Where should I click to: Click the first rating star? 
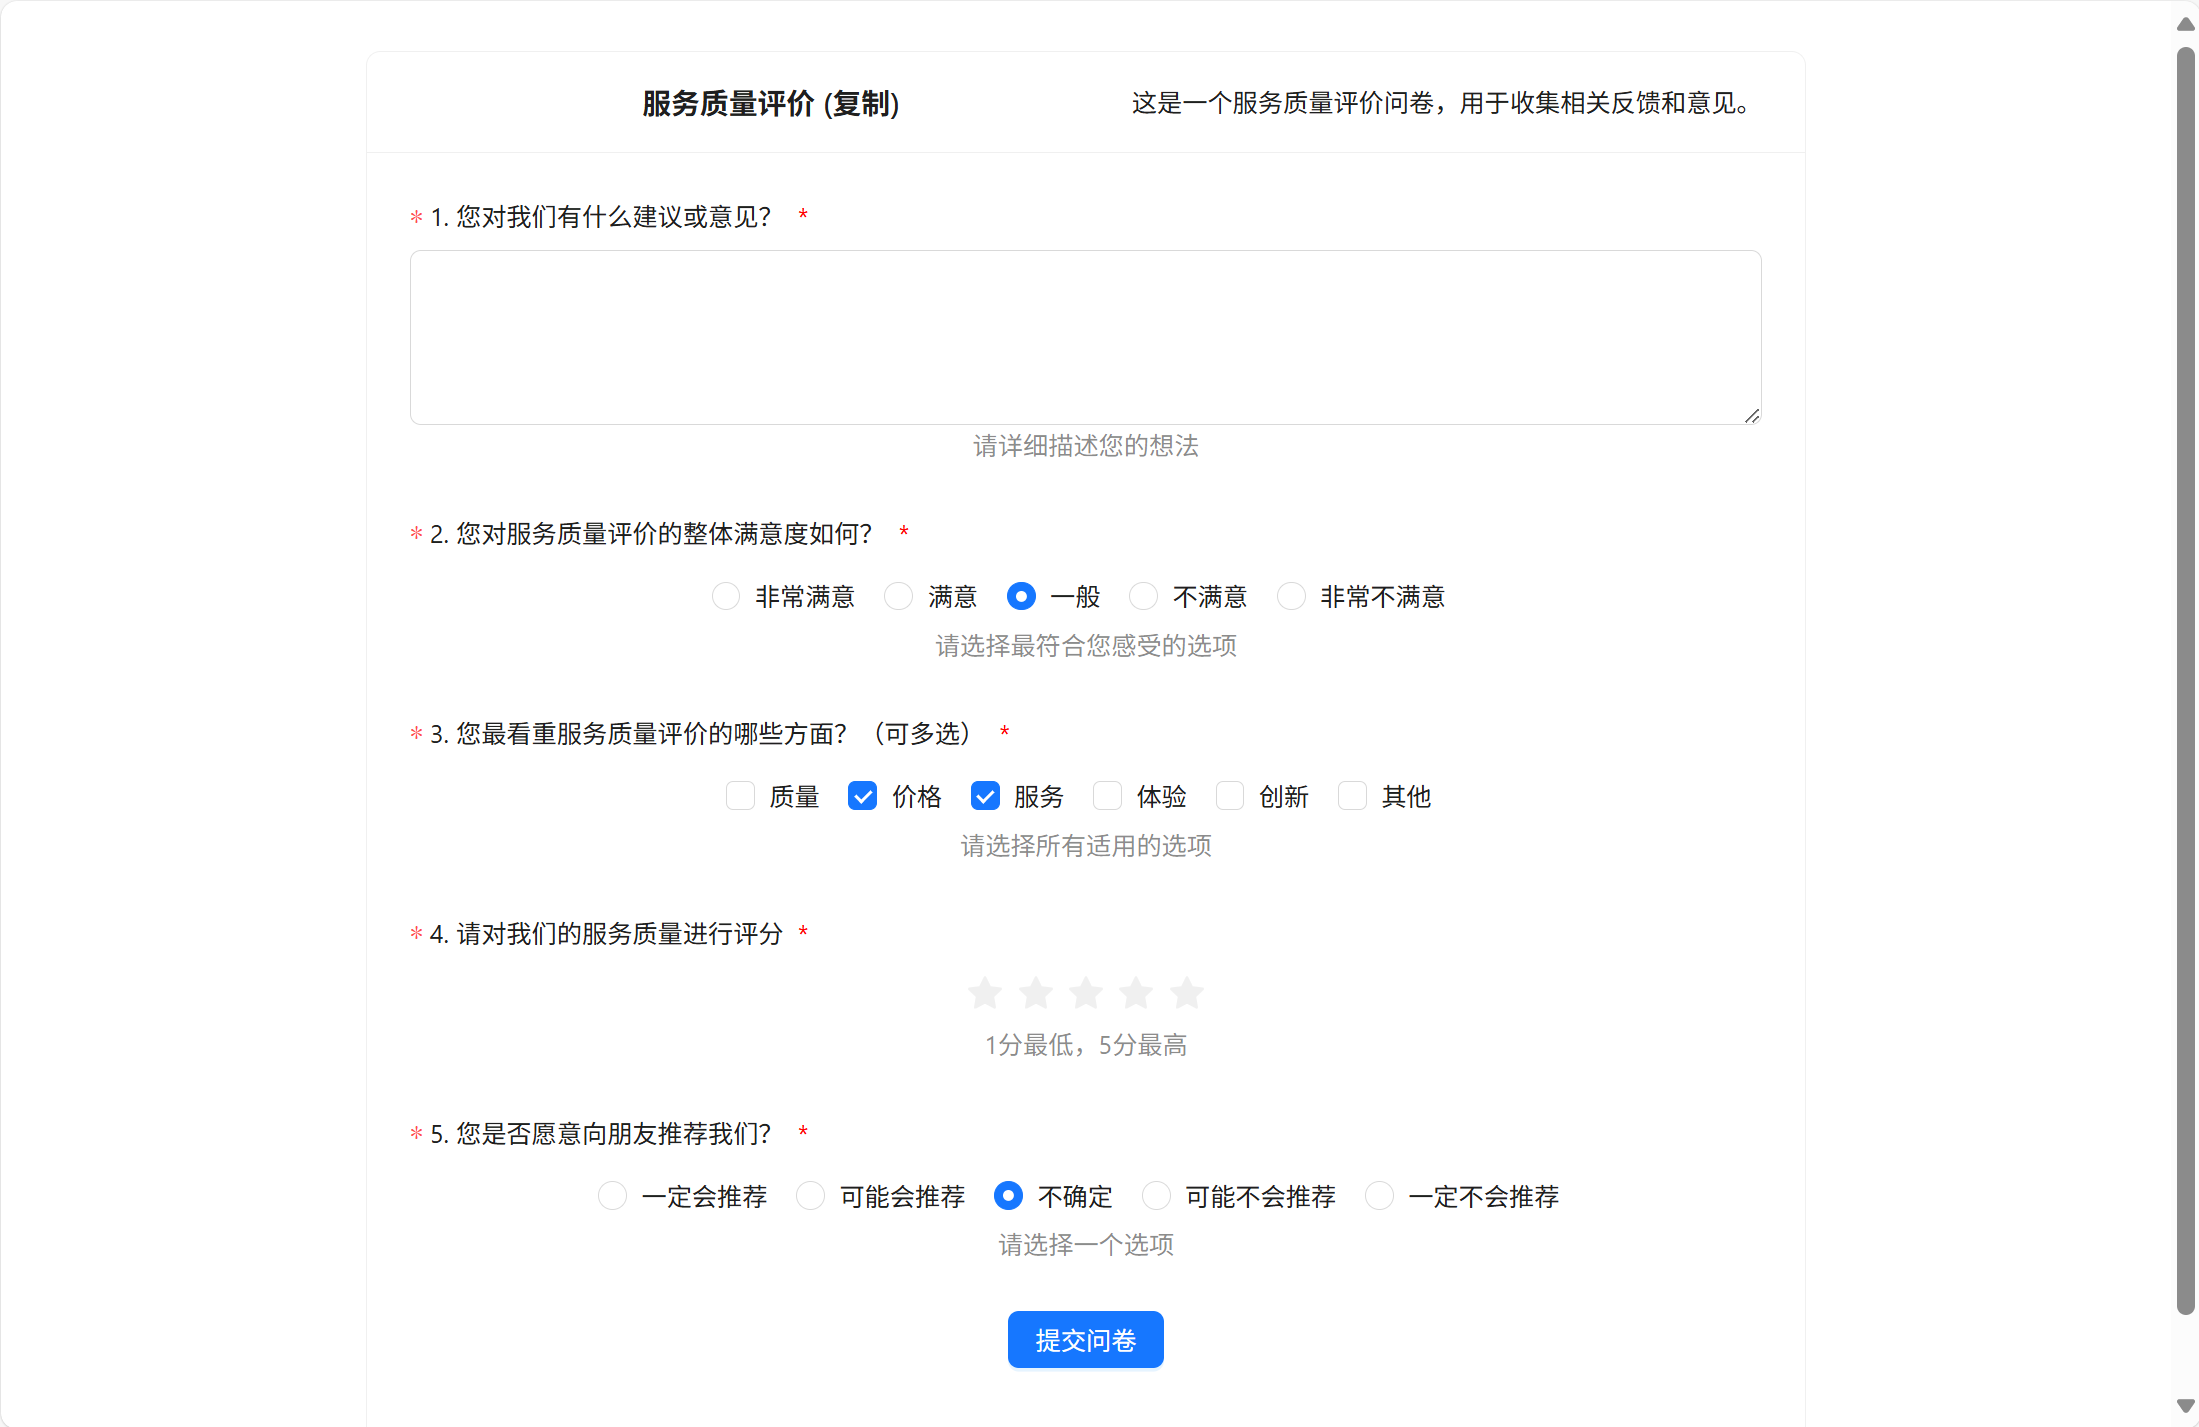coord(985,993)
